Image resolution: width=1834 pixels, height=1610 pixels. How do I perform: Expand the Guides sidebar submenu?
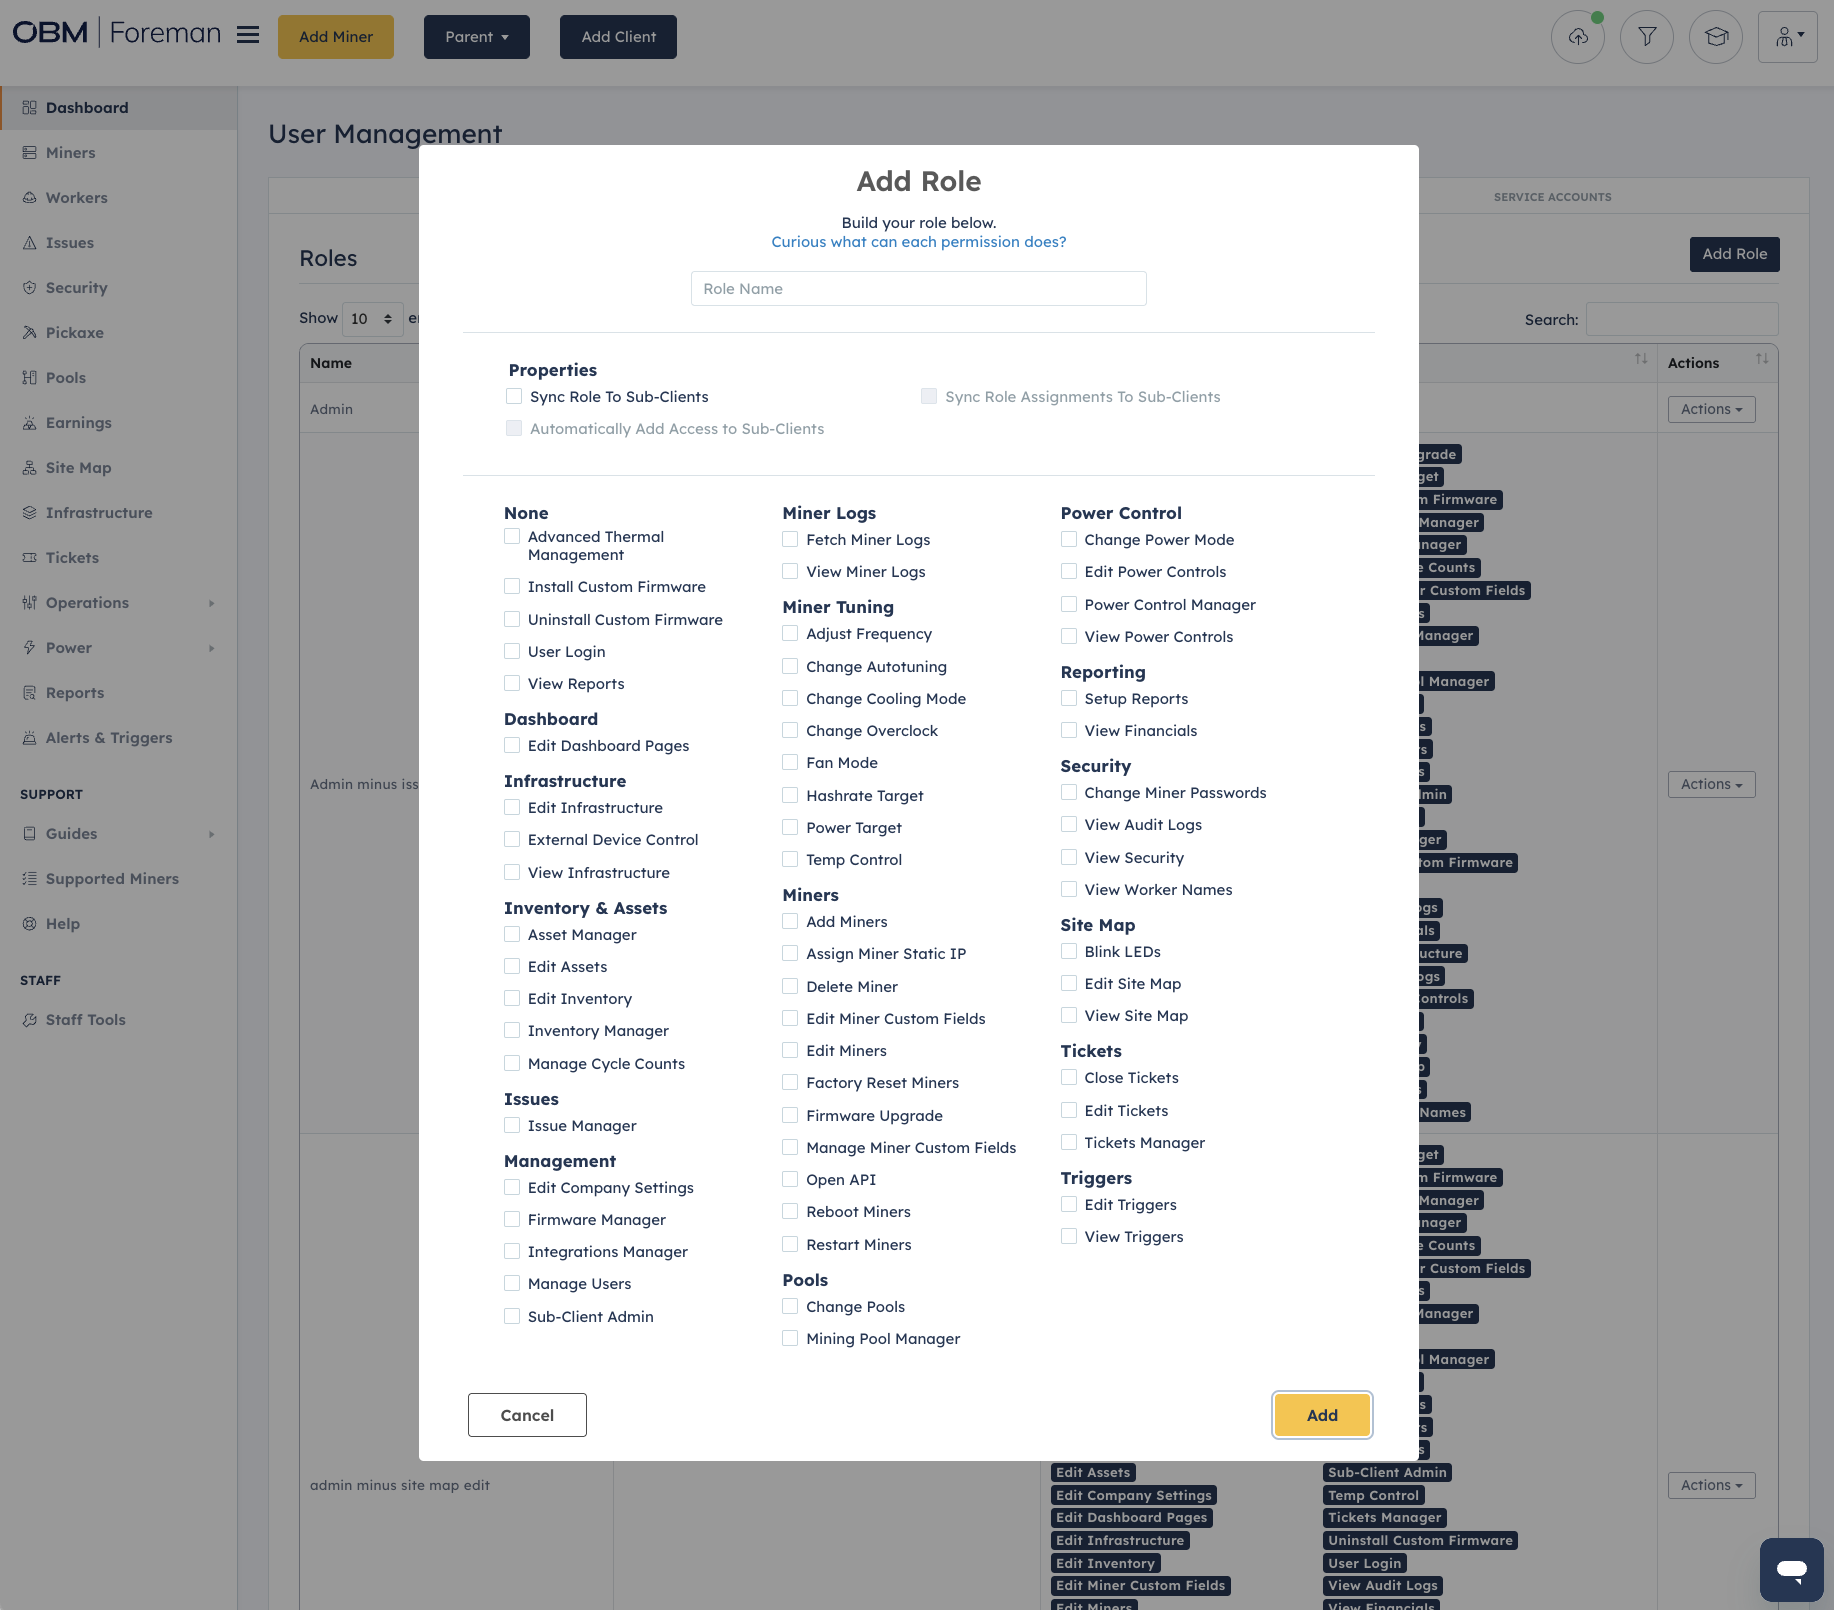[211, 834]
